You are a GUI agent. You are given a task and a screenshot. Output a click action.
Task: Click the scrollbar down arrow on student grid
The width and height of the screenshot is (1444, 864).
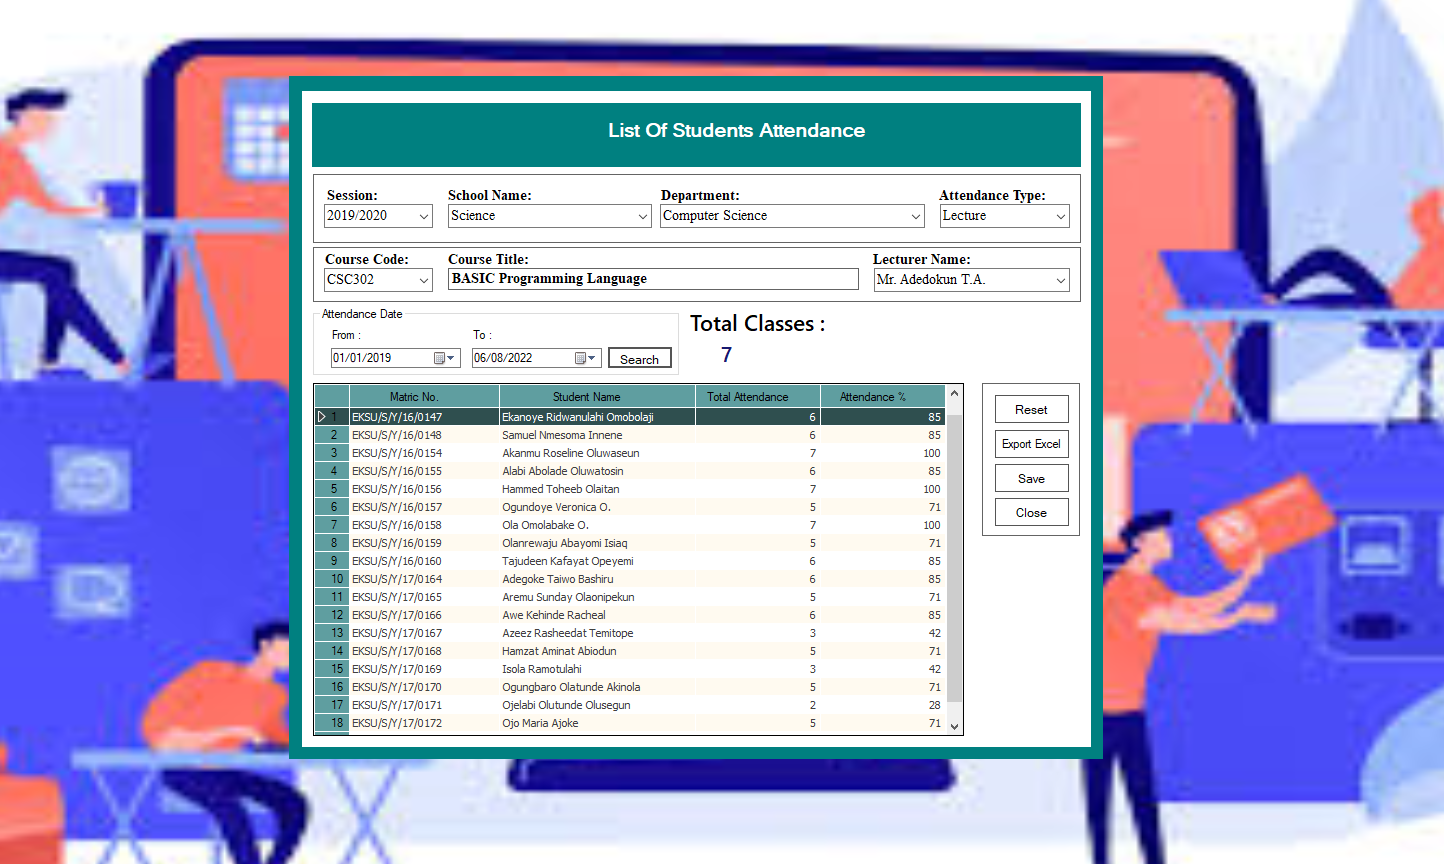click(x=954, y=727)
